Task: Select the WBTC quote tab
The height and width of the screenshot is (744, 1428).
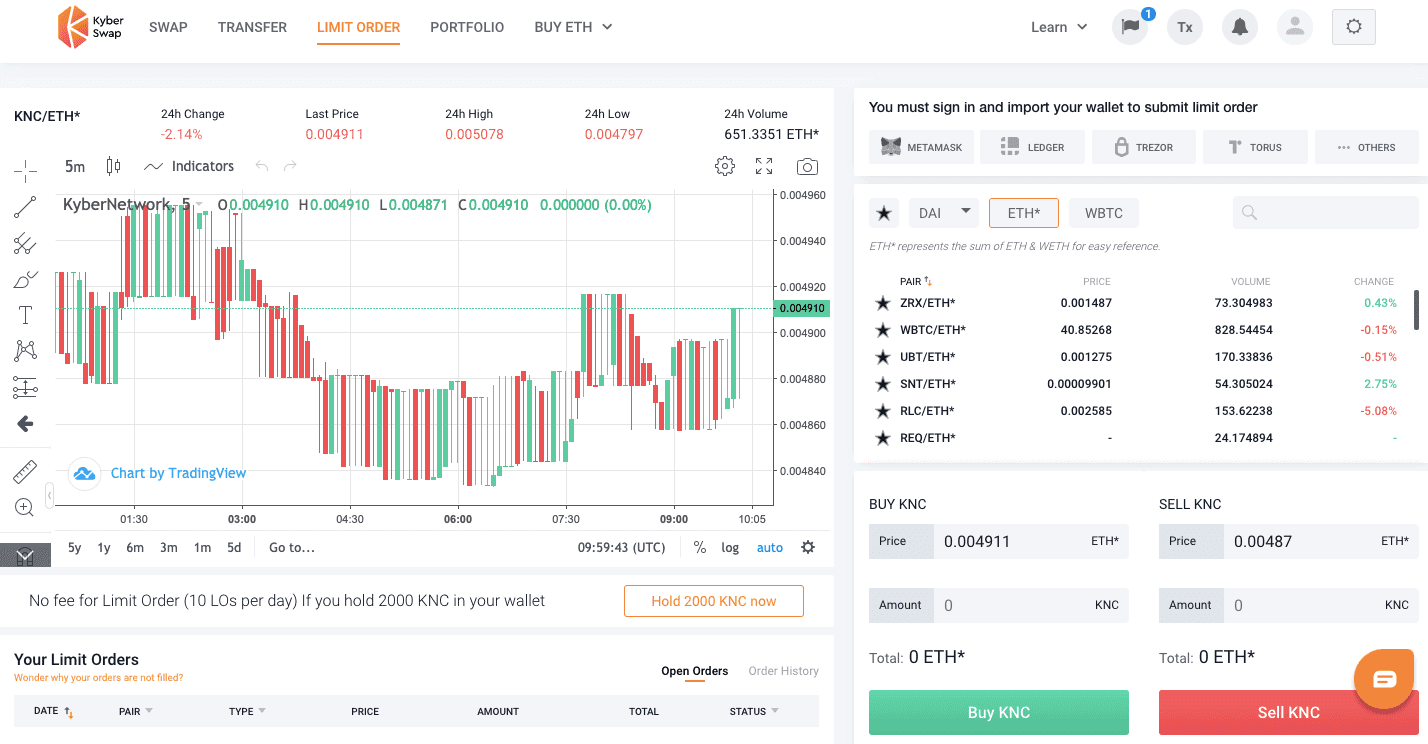Action: tap(1104, 213)
